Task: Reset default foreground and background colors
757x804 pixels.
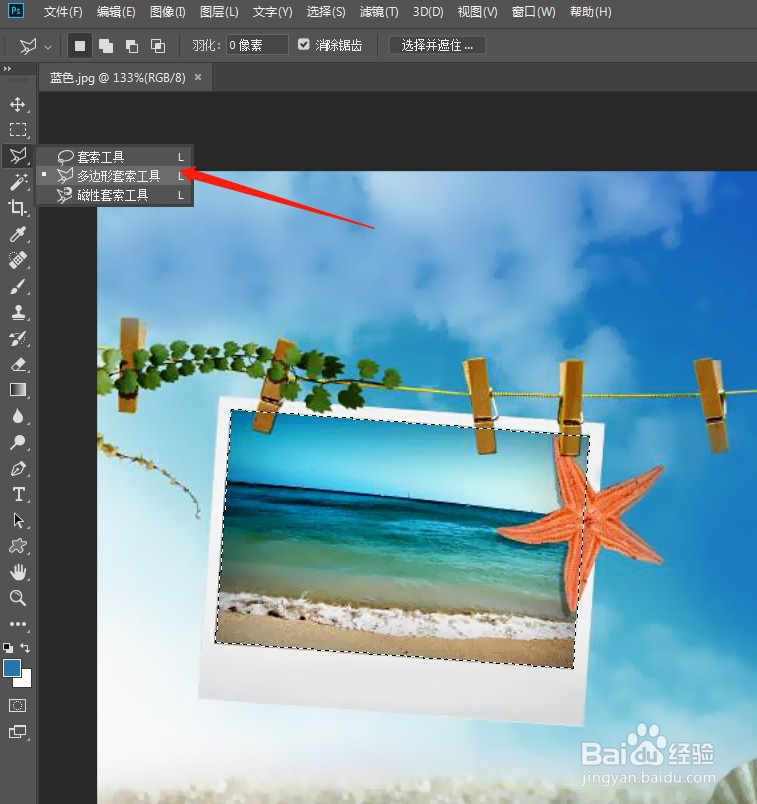Action: tap(8, 648)
